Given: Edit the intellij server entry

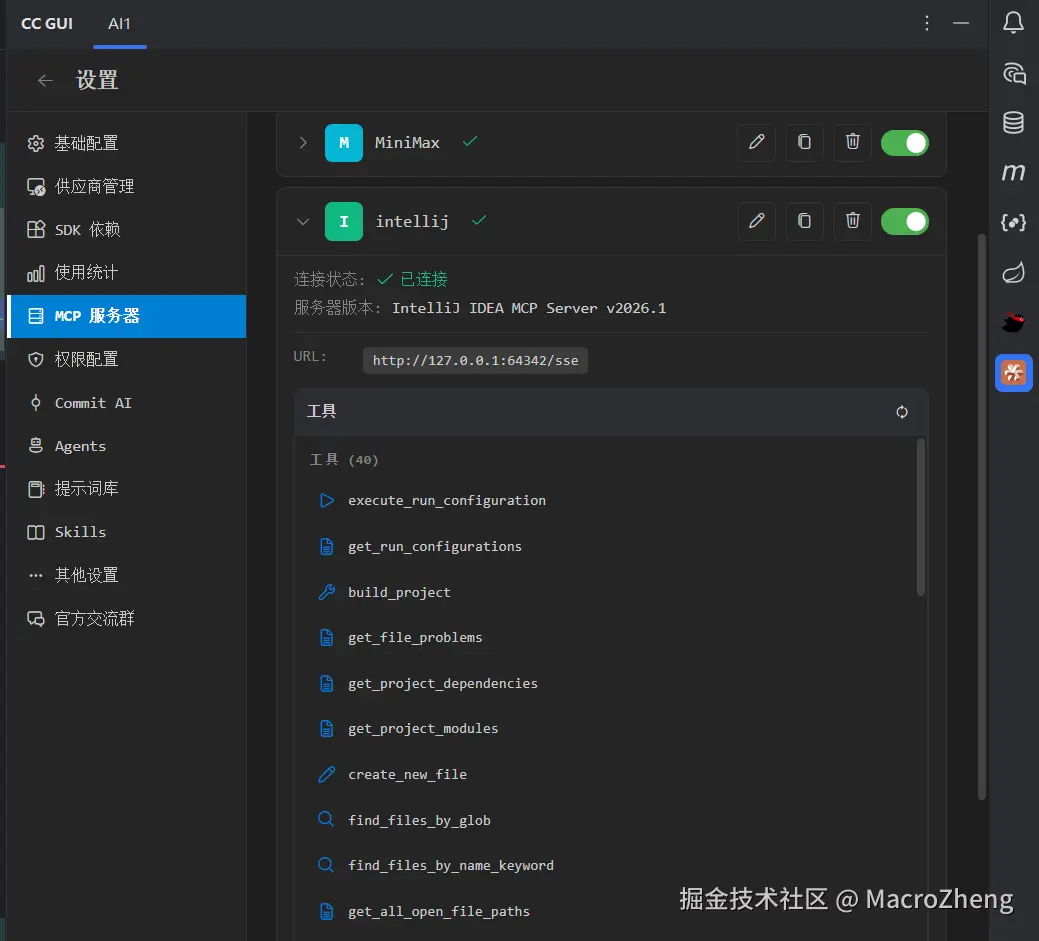Looking at the screenshot, I should pos(756,221).
